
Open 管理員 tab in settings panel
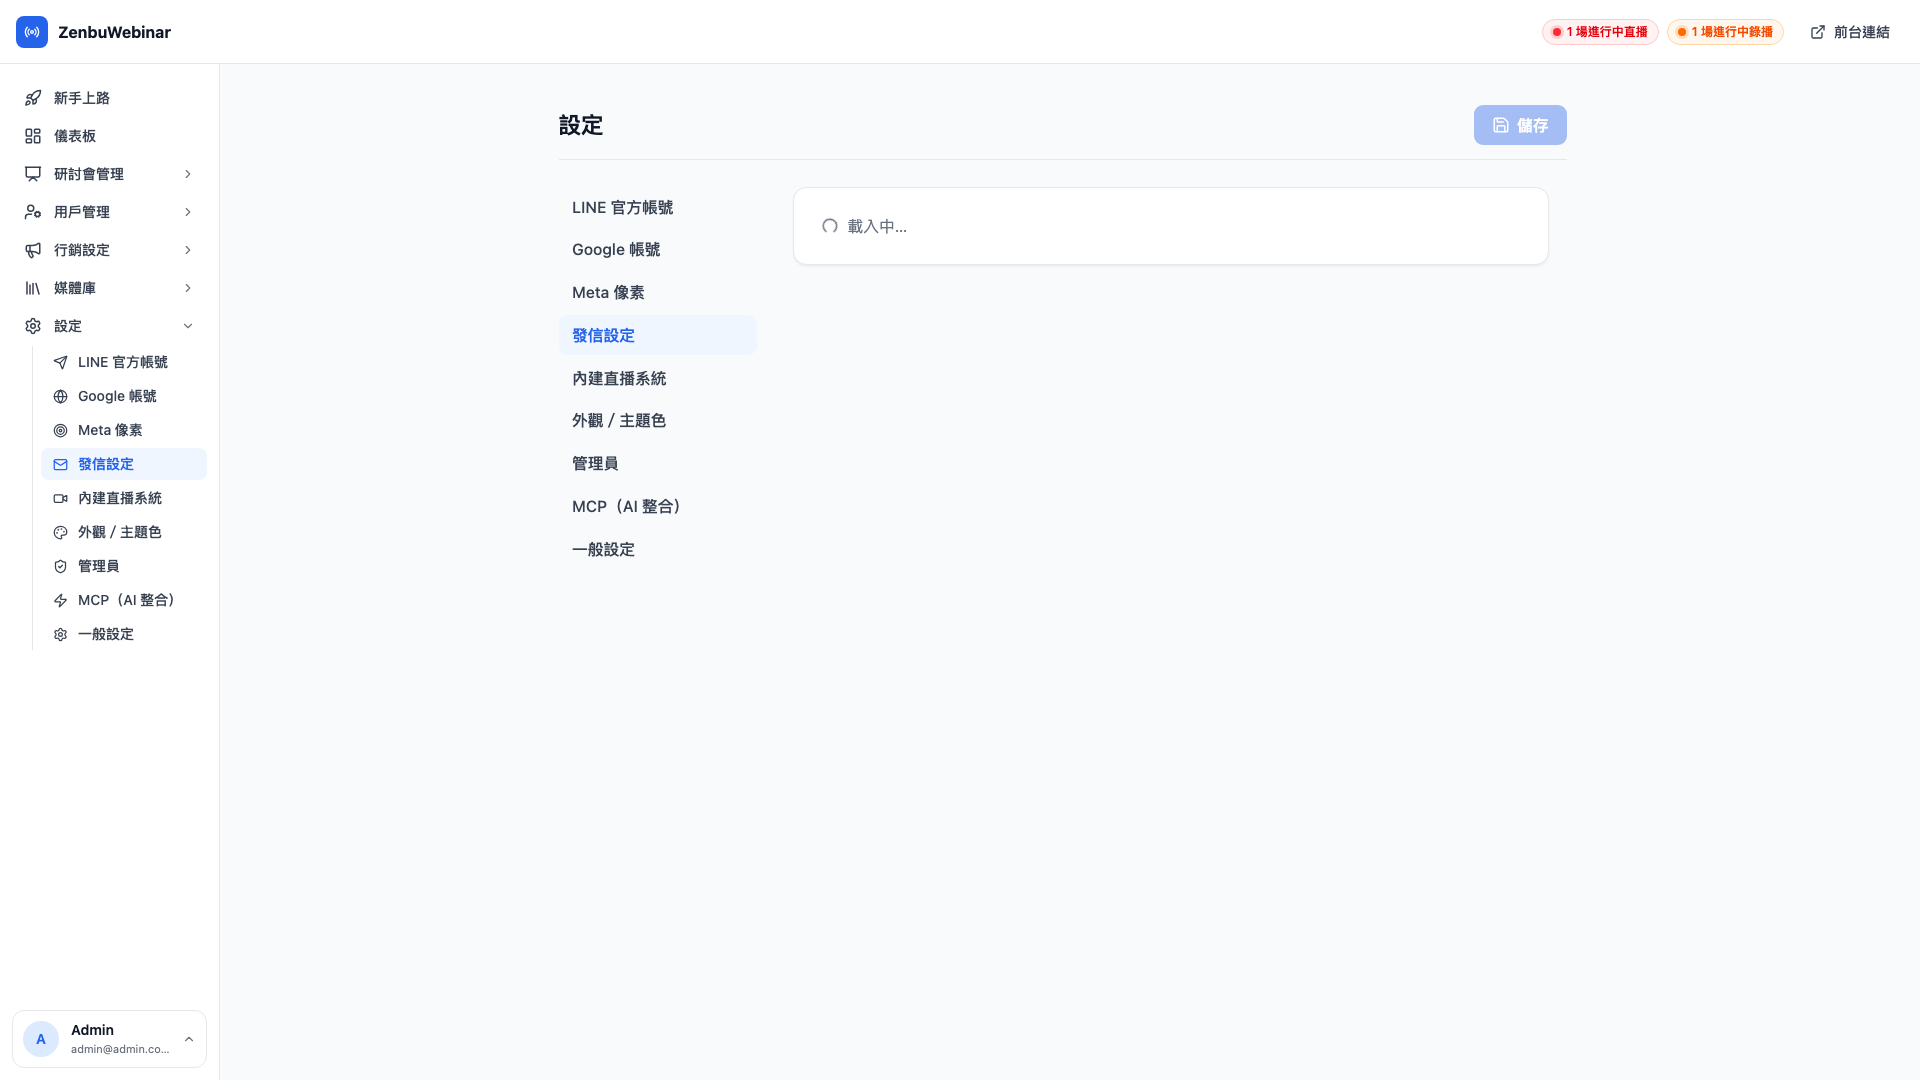[658, 463]
